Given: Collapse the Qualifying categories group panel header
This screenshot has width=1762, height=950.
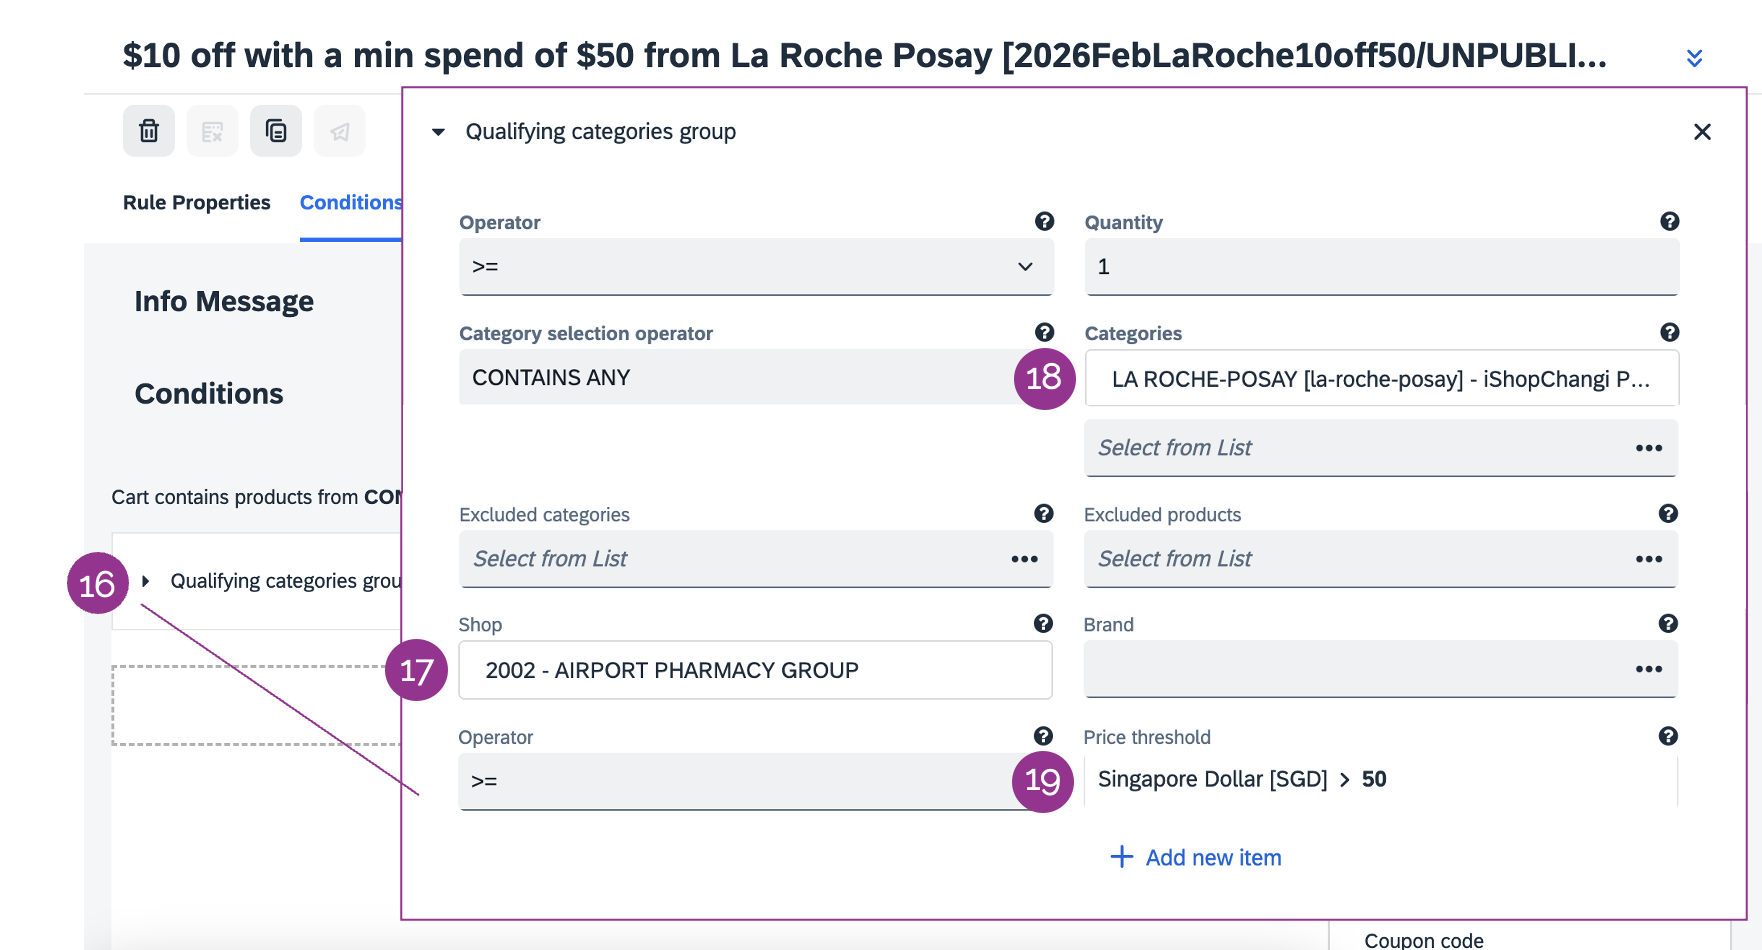Looking at the screenshot, I should click(x=438, y=132).
